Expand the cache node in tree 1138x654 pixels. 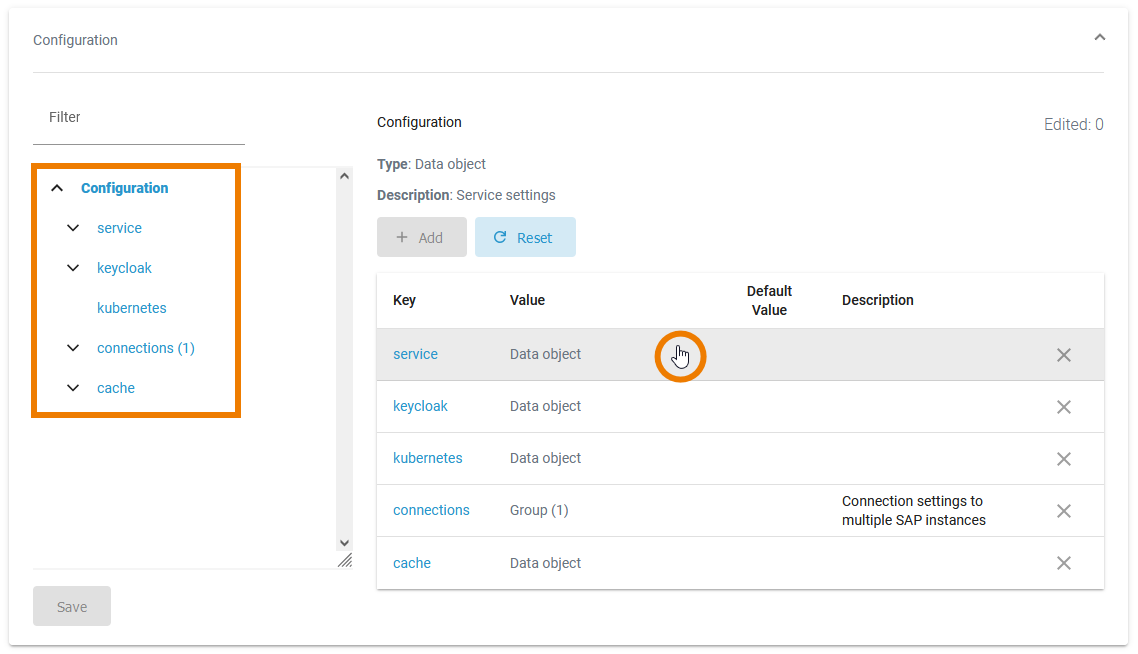73,388
